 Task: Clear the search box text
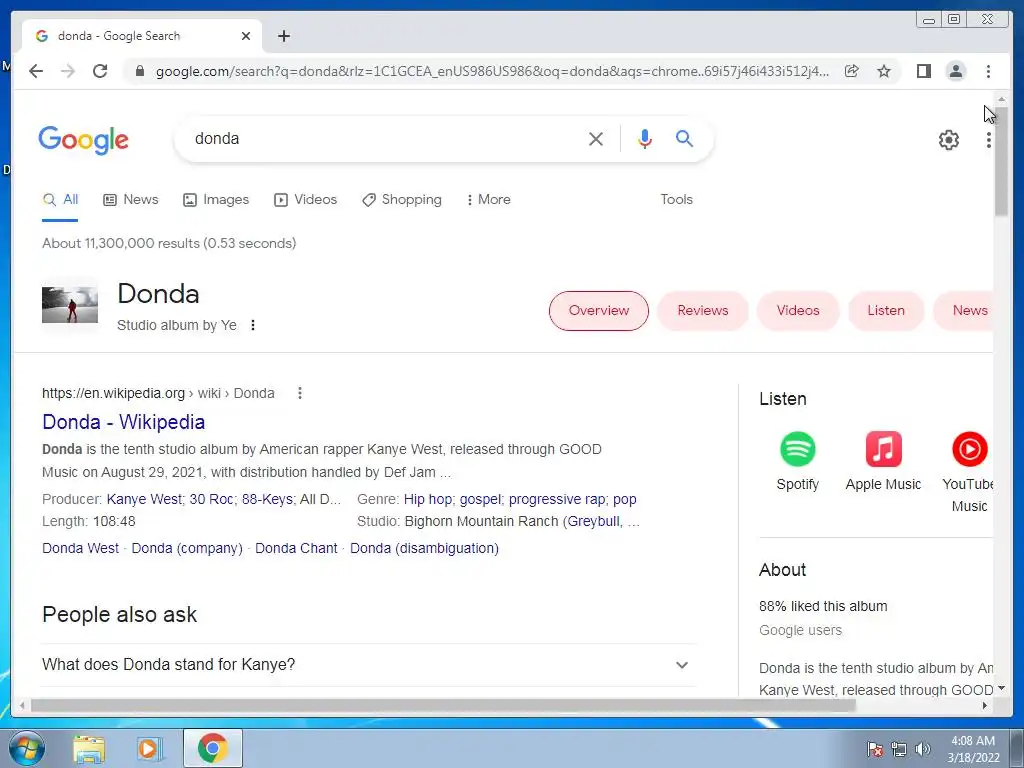coord(596,138)
